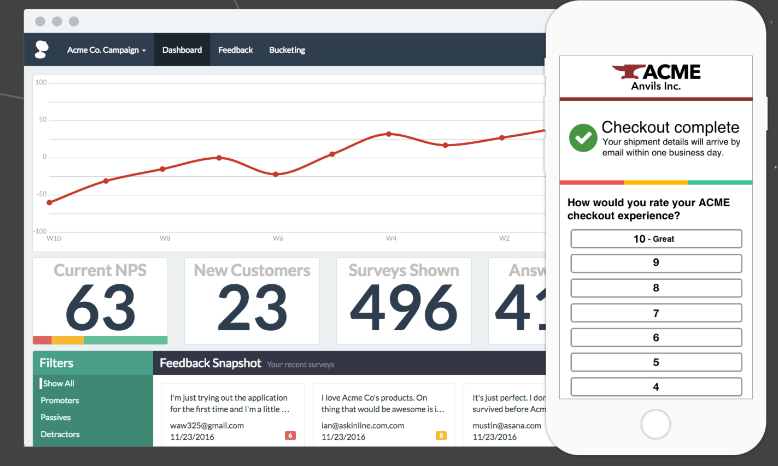Go to the Bucketing tab
Image resolution: width=778 pixels, height=466 pixels.
[287, 50]
